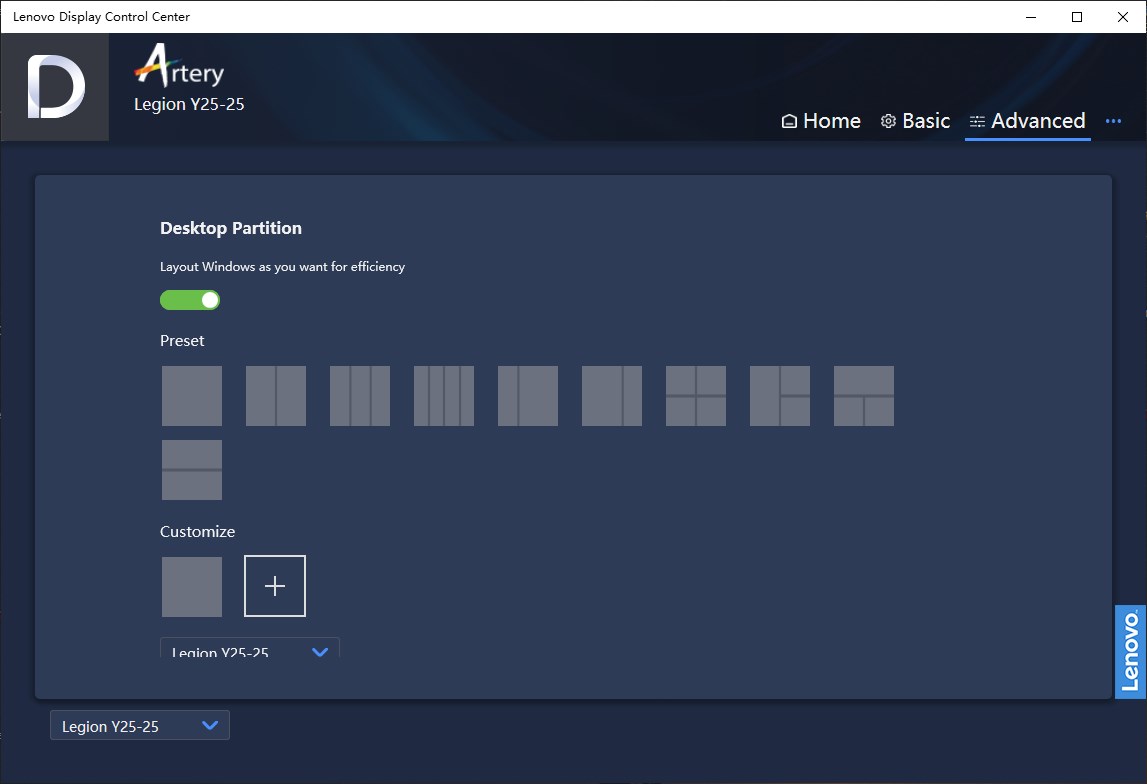This screenshot has height=784, width=1147.
Task: Click the Legion Y25-25 header model name
Action: (x=189, y=104)
